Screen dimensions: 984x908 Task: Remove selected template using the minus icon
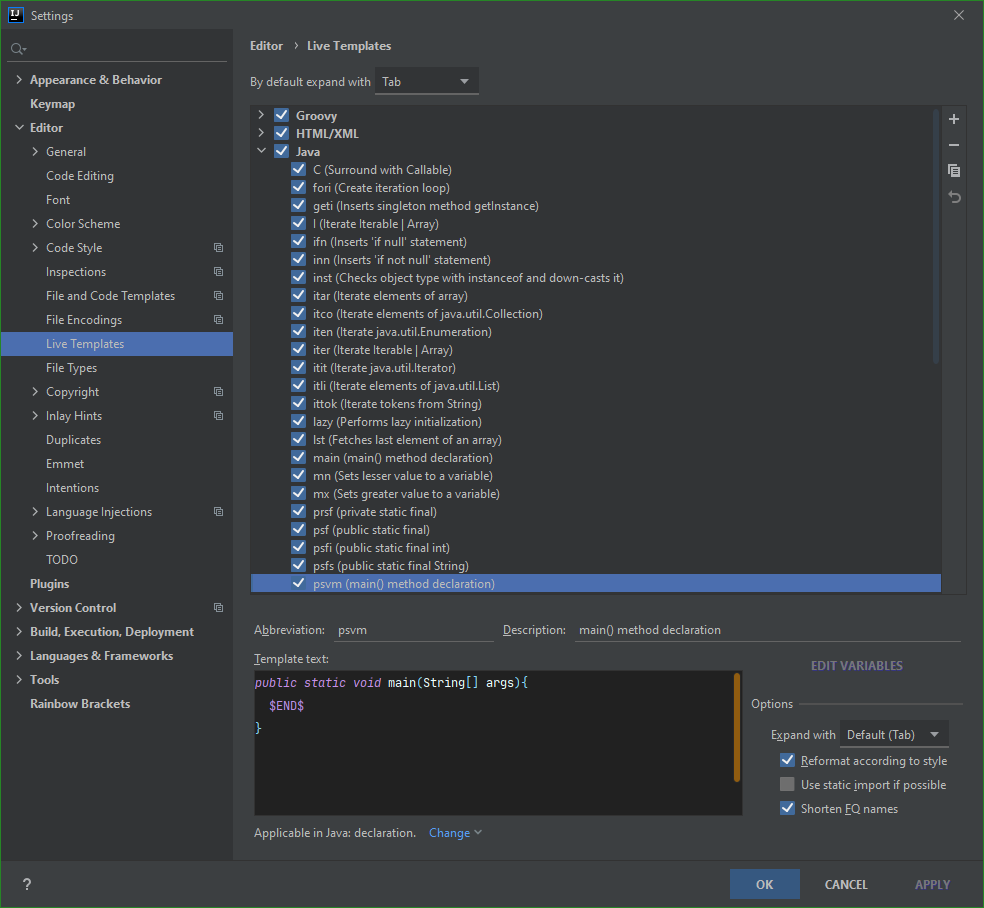953,144
